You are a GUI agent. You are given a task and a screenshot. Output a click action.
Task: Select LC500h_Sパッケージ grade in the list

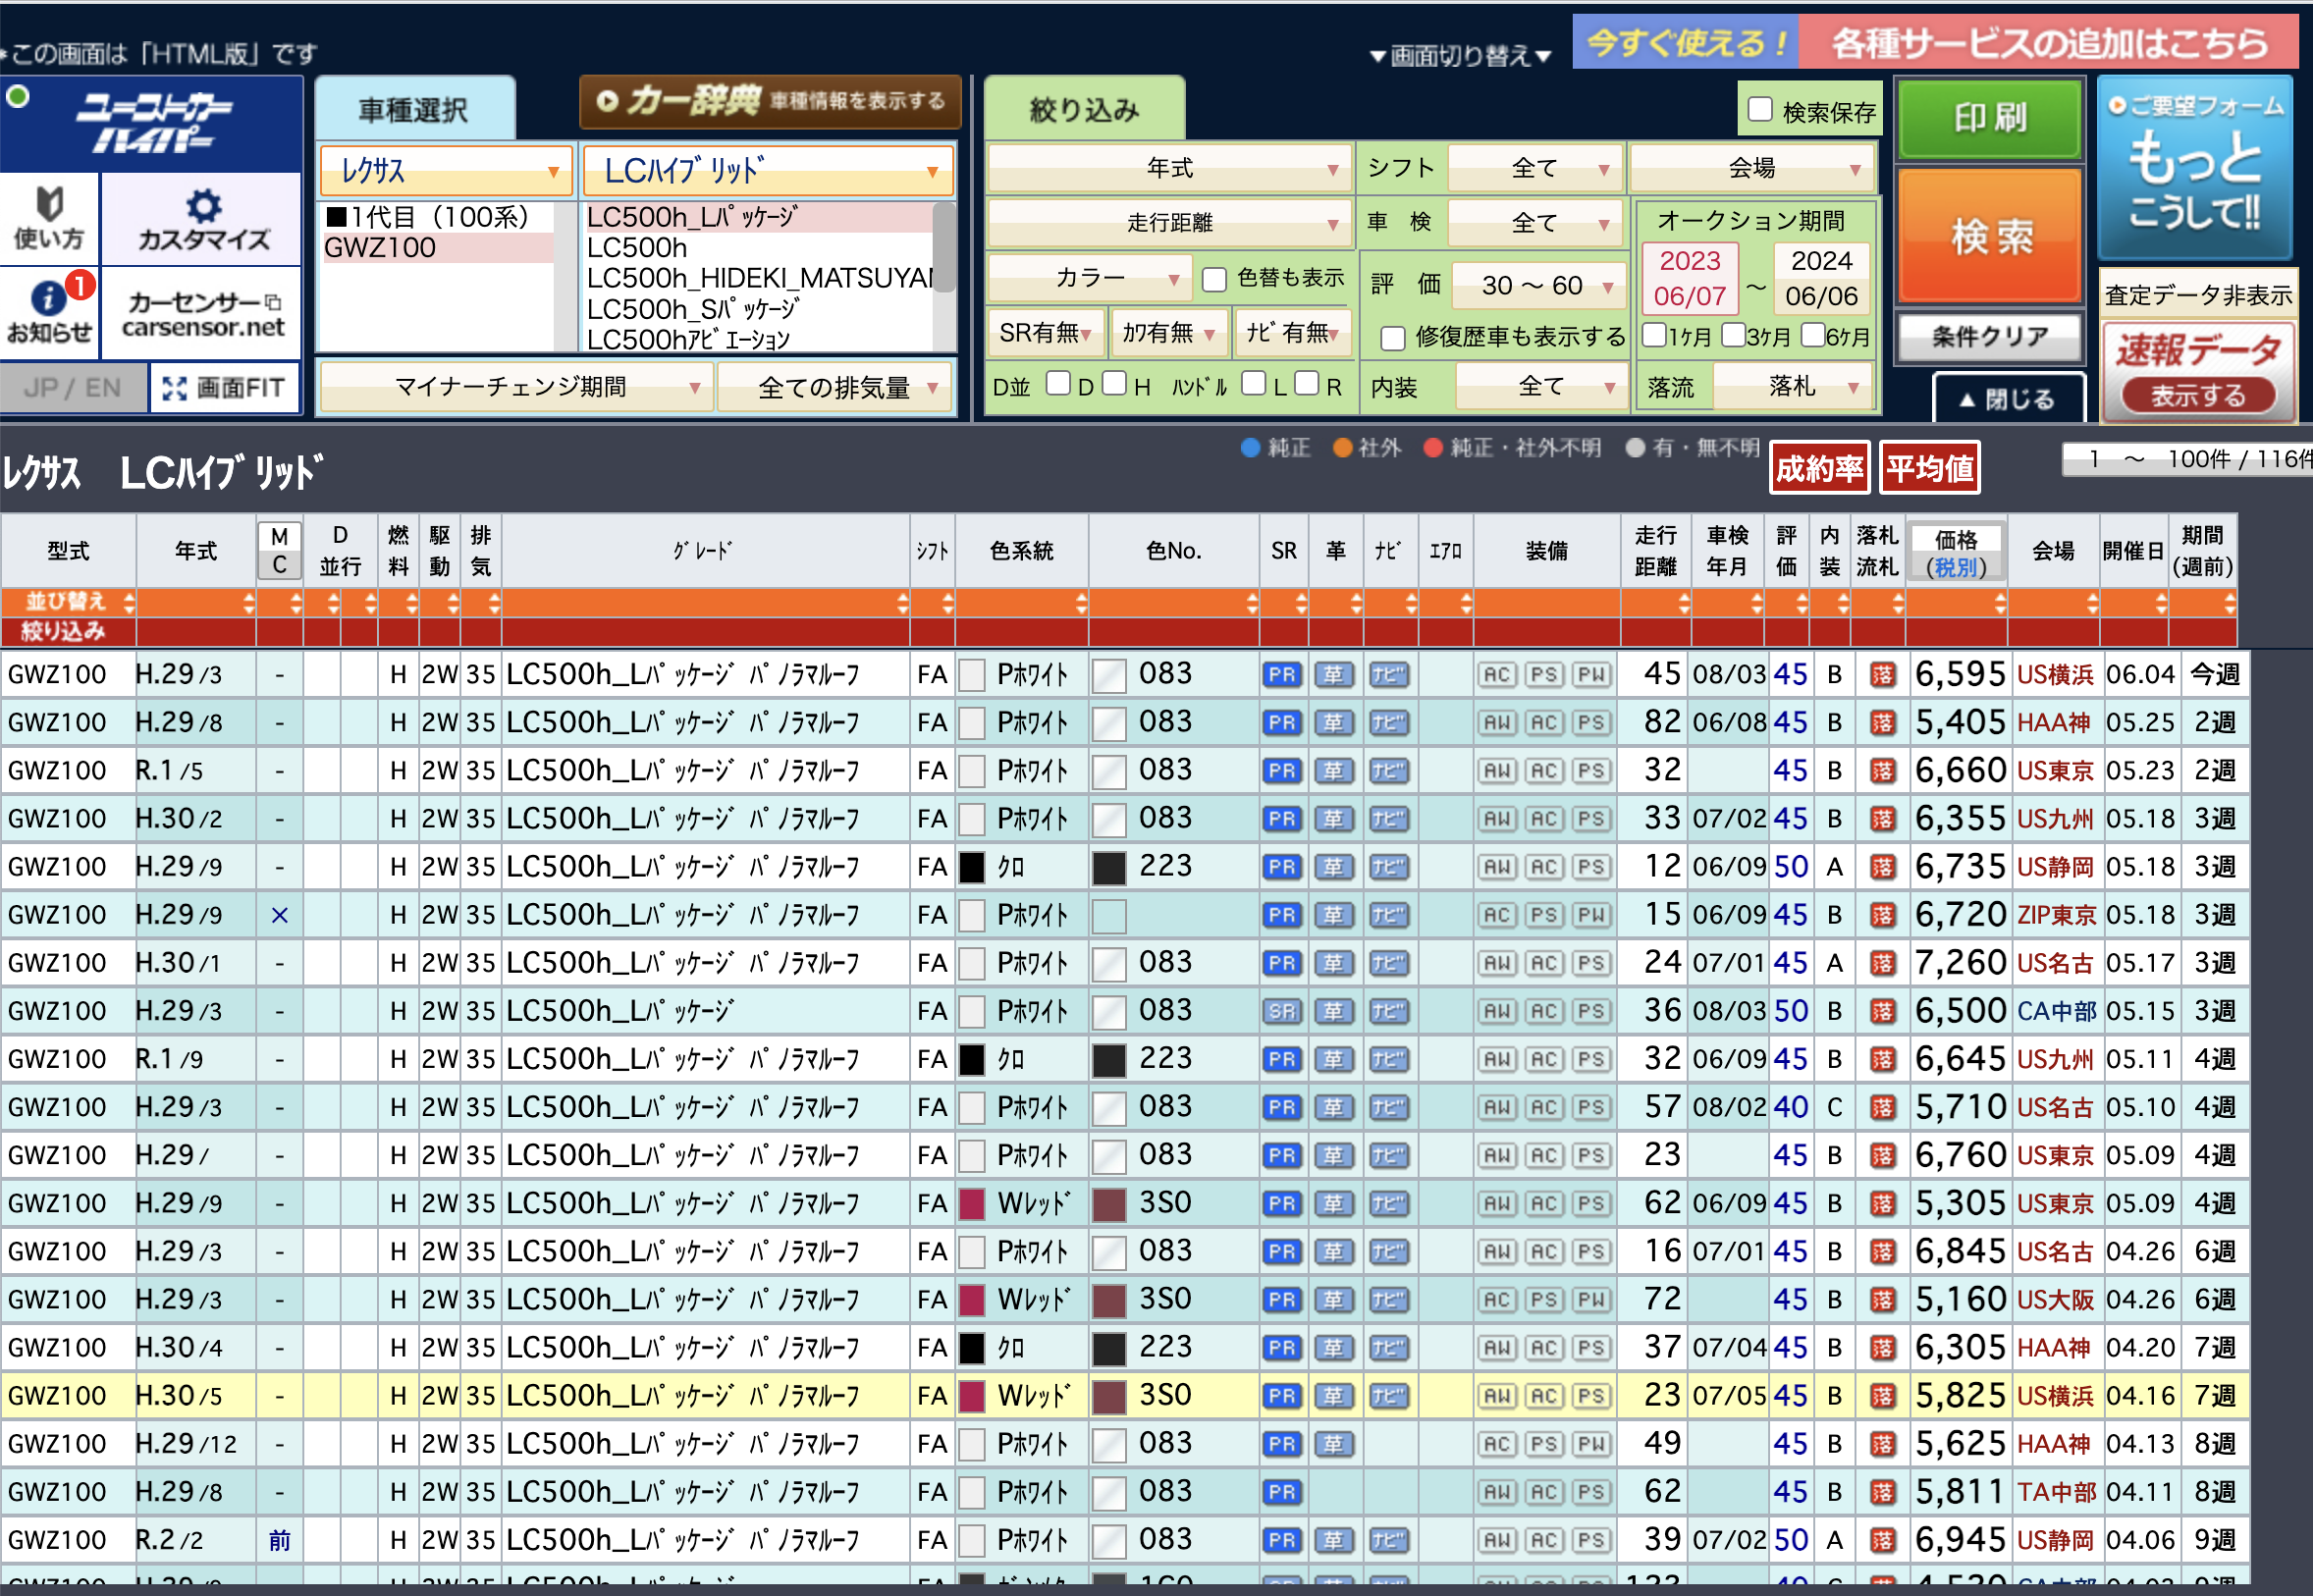[x=758, y=310]
